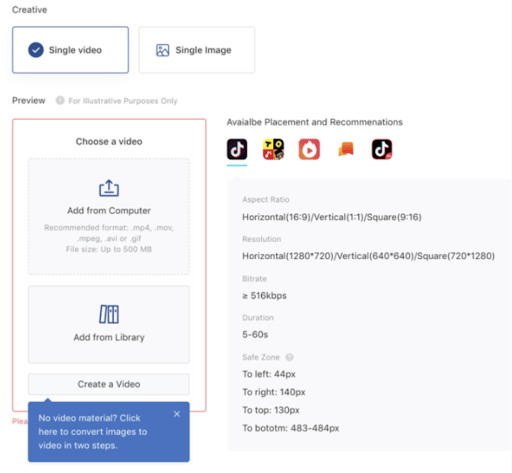The width and height of the screenshot is (512, 473).
Task: Close the blue video conversion tooltip
Action: (x=177, y=414)
